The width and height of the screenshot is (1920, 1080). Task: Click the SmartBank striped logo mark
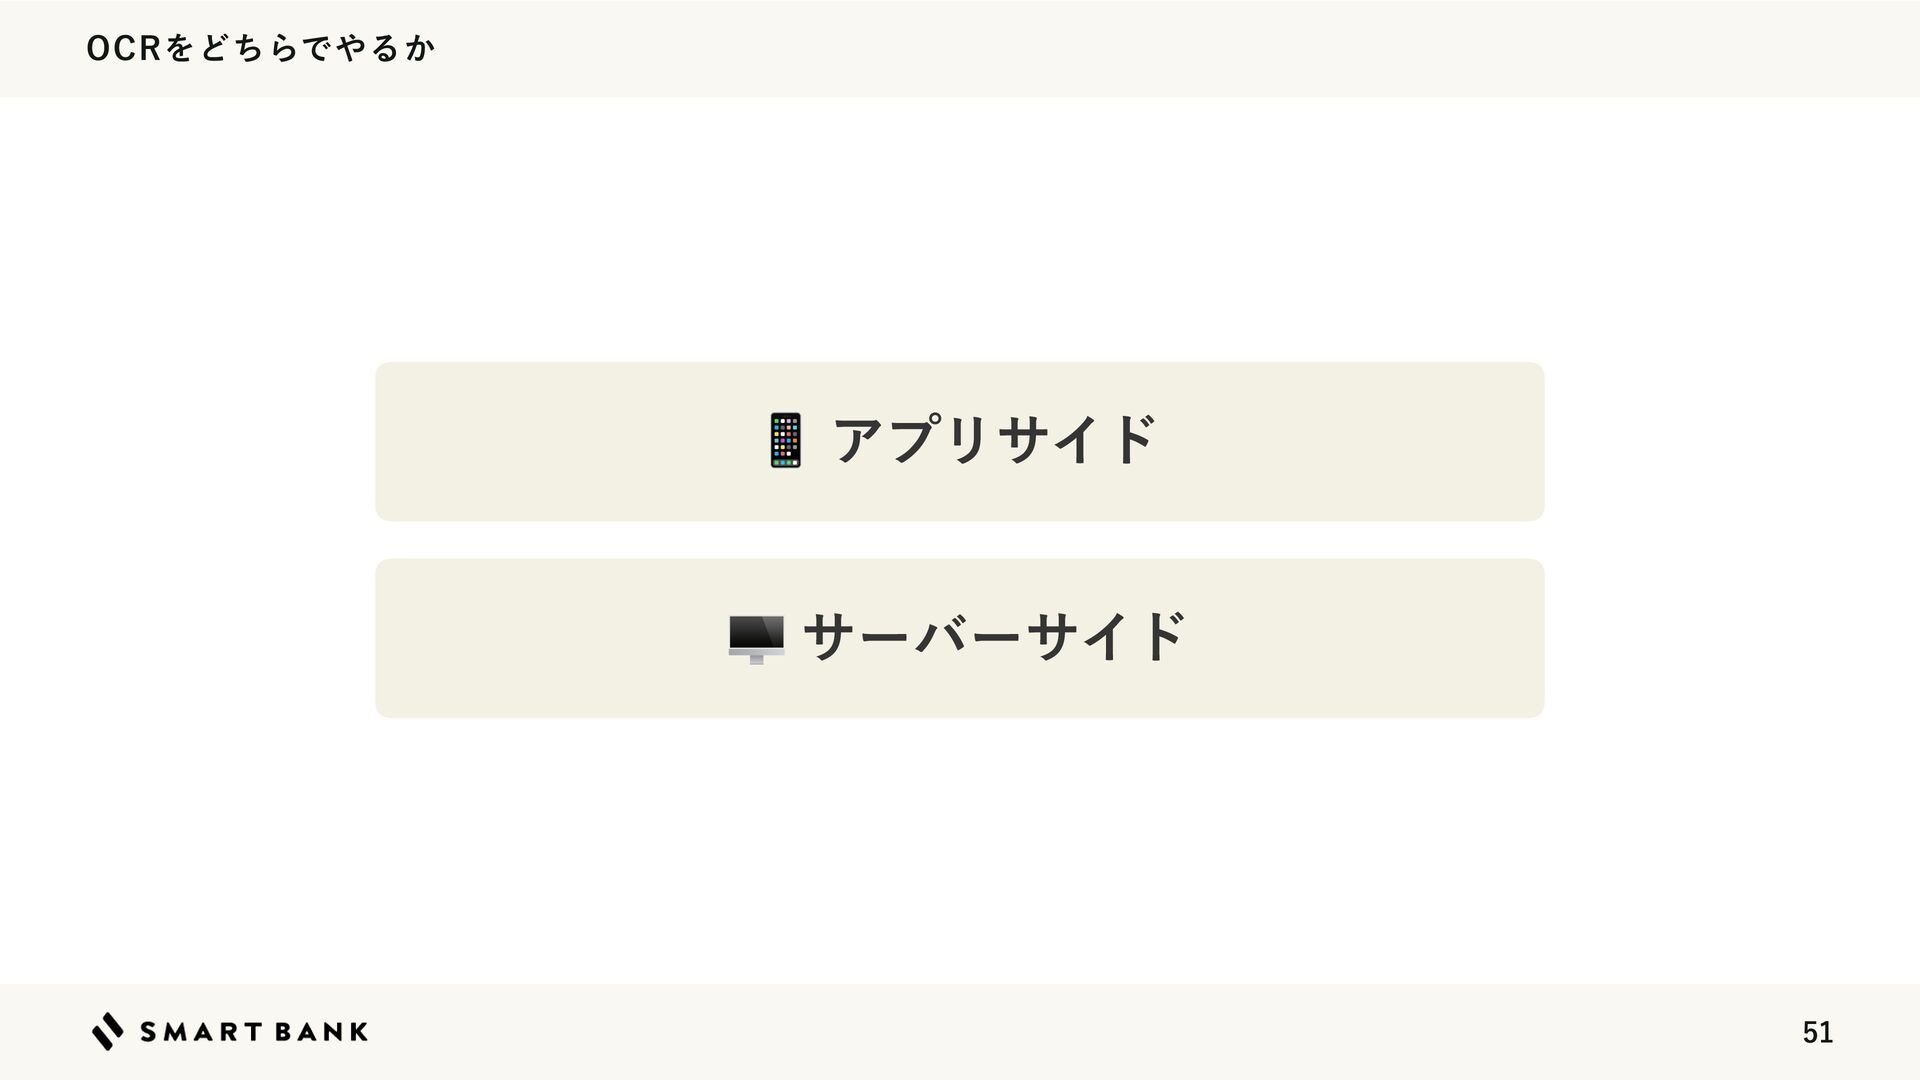coord(108,1031)
